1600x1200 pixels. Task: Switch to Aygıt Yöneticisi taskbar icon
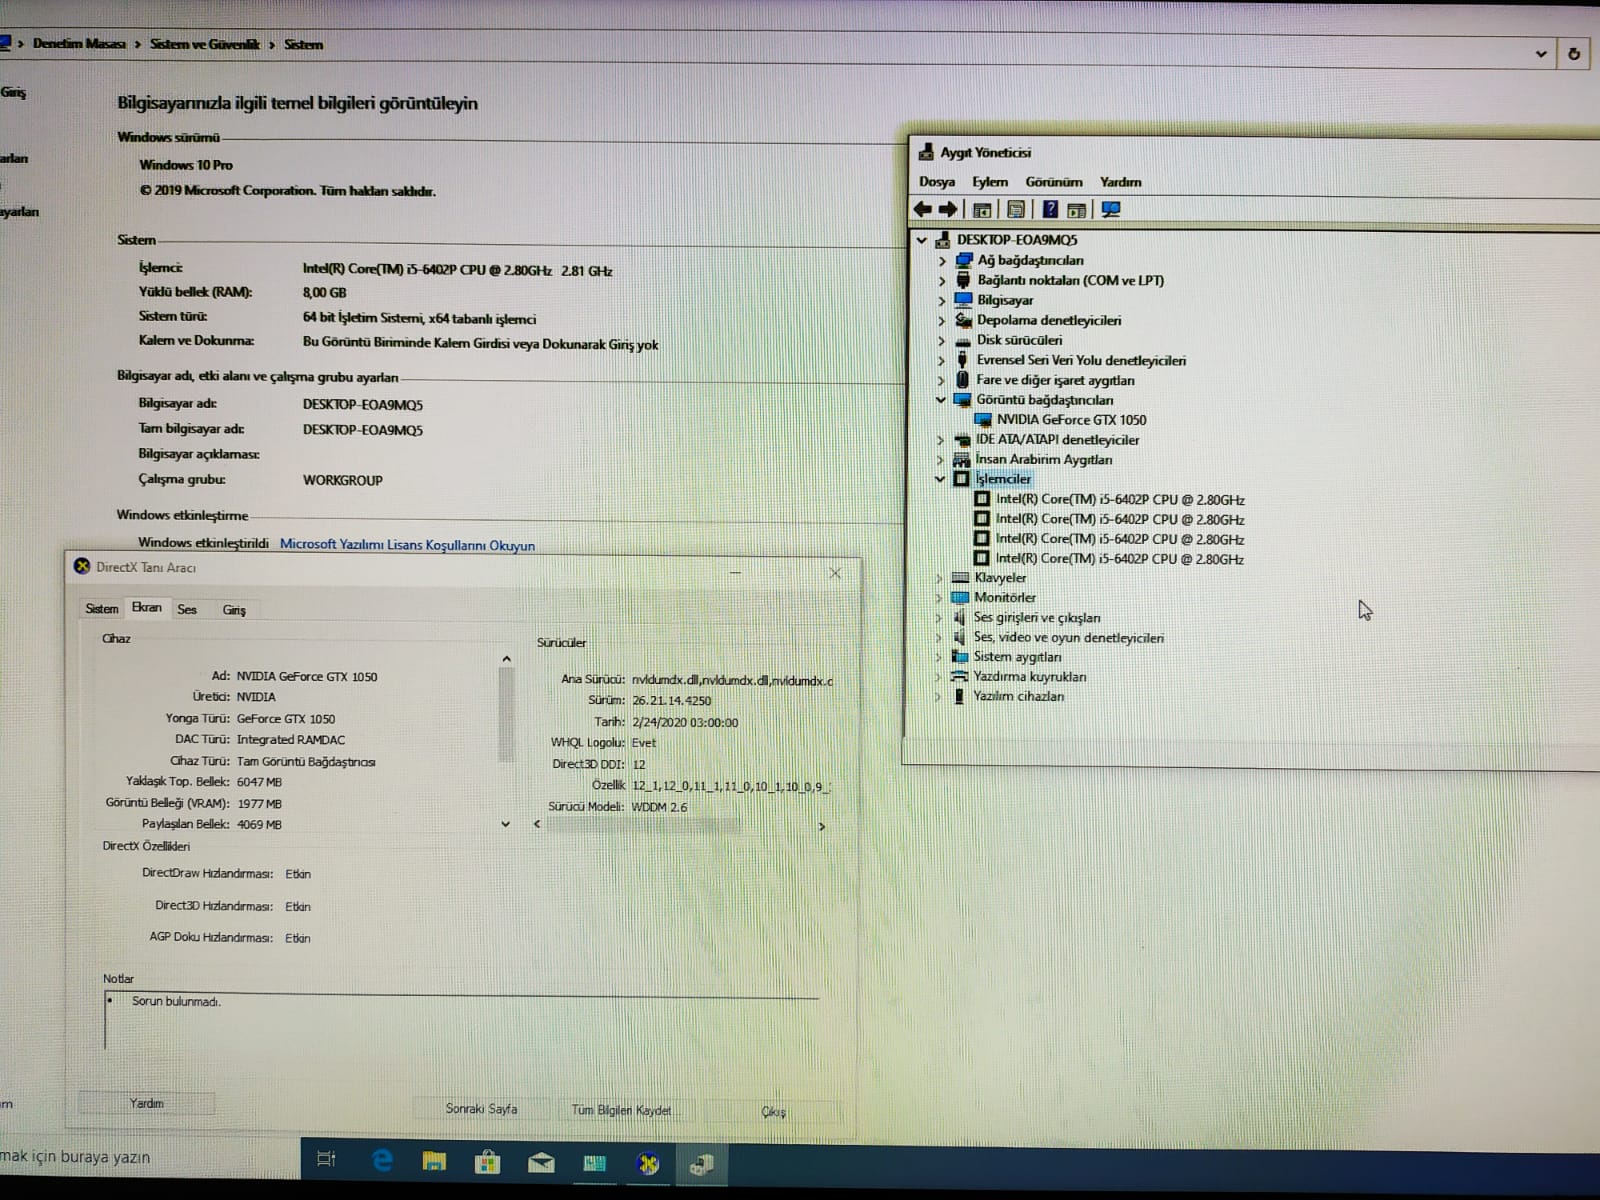[701, 1163]
